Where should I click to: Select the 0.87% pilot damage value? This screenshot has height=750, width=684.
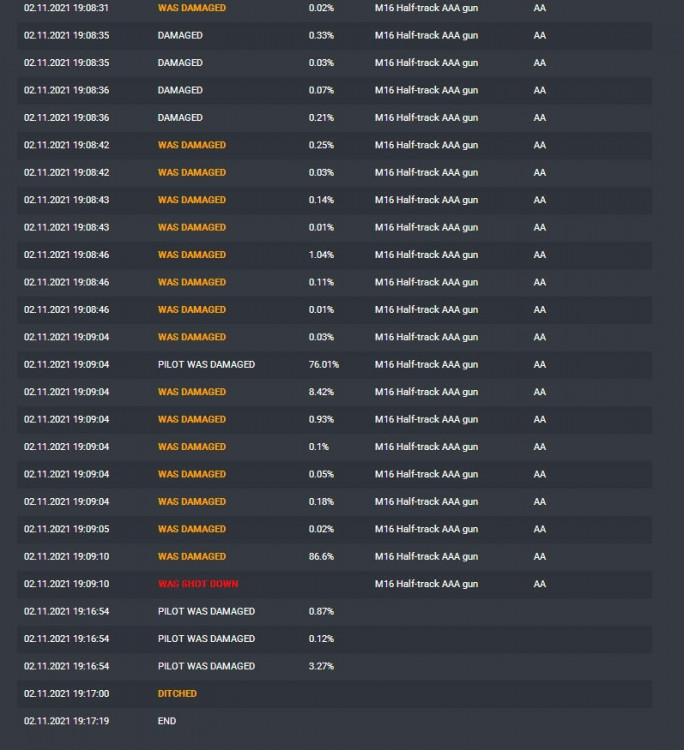pos(321,611)
